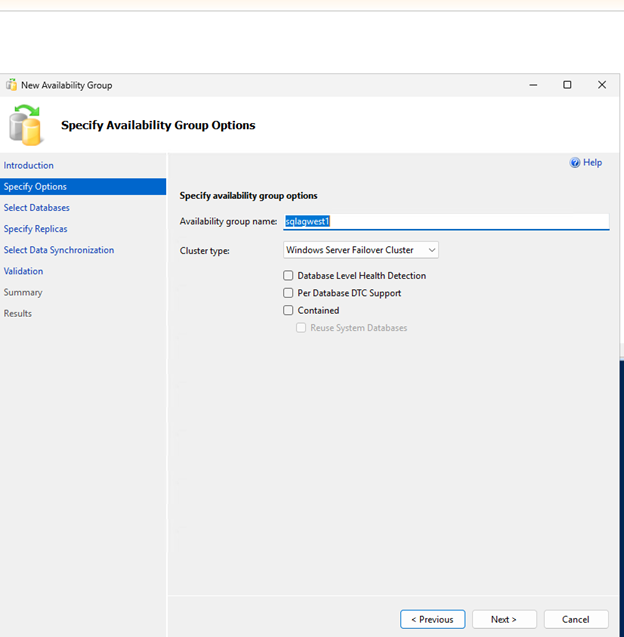The width and height of the screenshot is (624, 637).
Task: Jump to the Validation step
Action: coord(23,271)
